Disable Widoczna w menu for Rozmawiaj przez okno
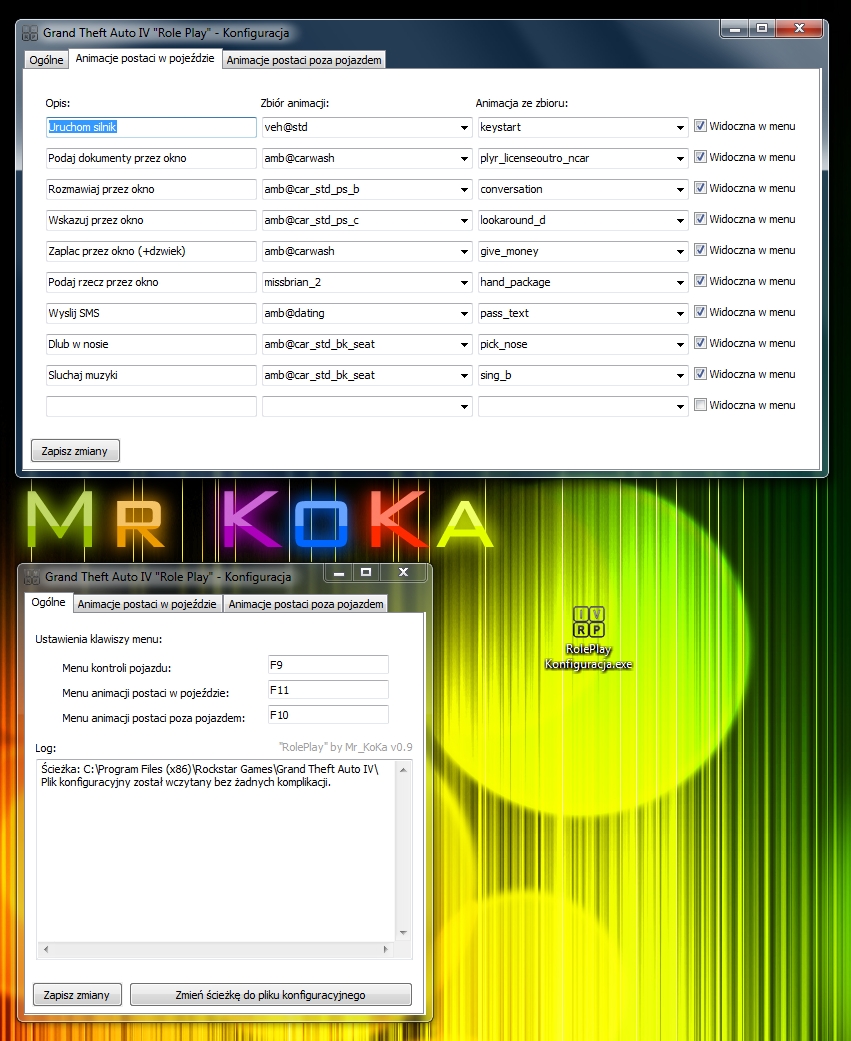Image resolution: width=851 pixels, height=1041 pixels. pyautogui.click(x=700, y=188)
